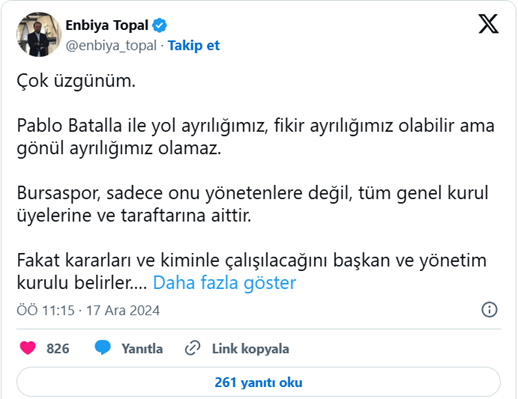
Task: Click the blue verified badge icon
Action: pyautogui.click(x=160, y=25)
